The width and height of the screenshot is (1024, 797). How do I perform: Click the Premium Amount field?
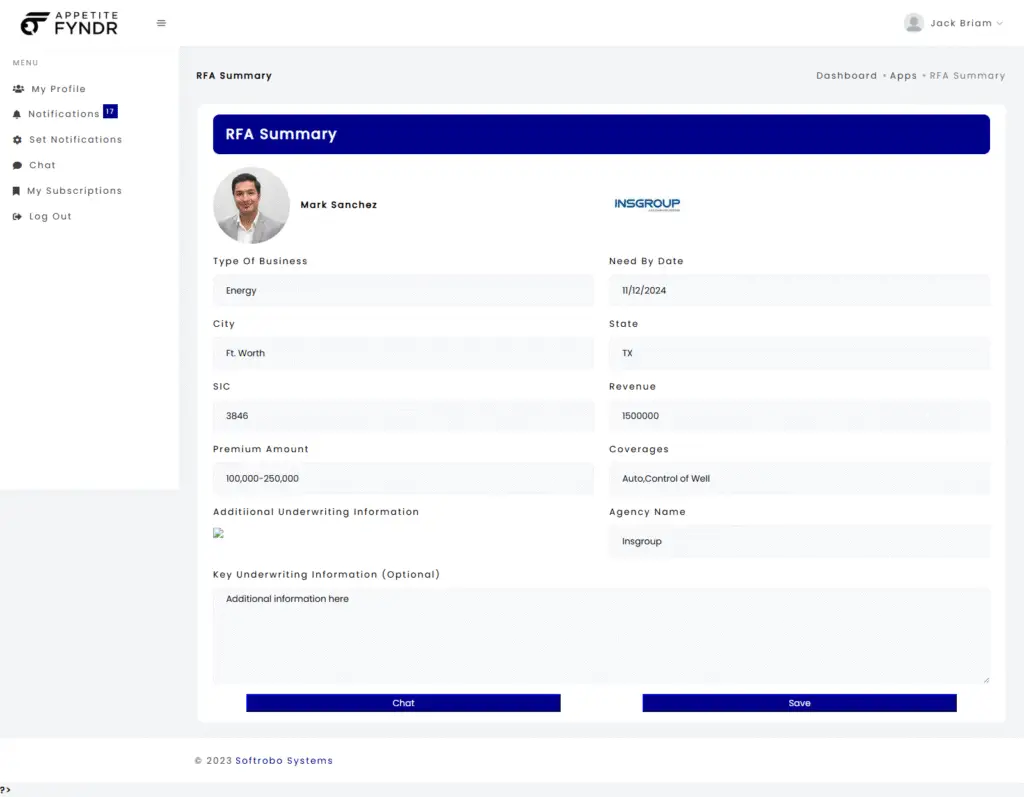(x=403, y=479)
